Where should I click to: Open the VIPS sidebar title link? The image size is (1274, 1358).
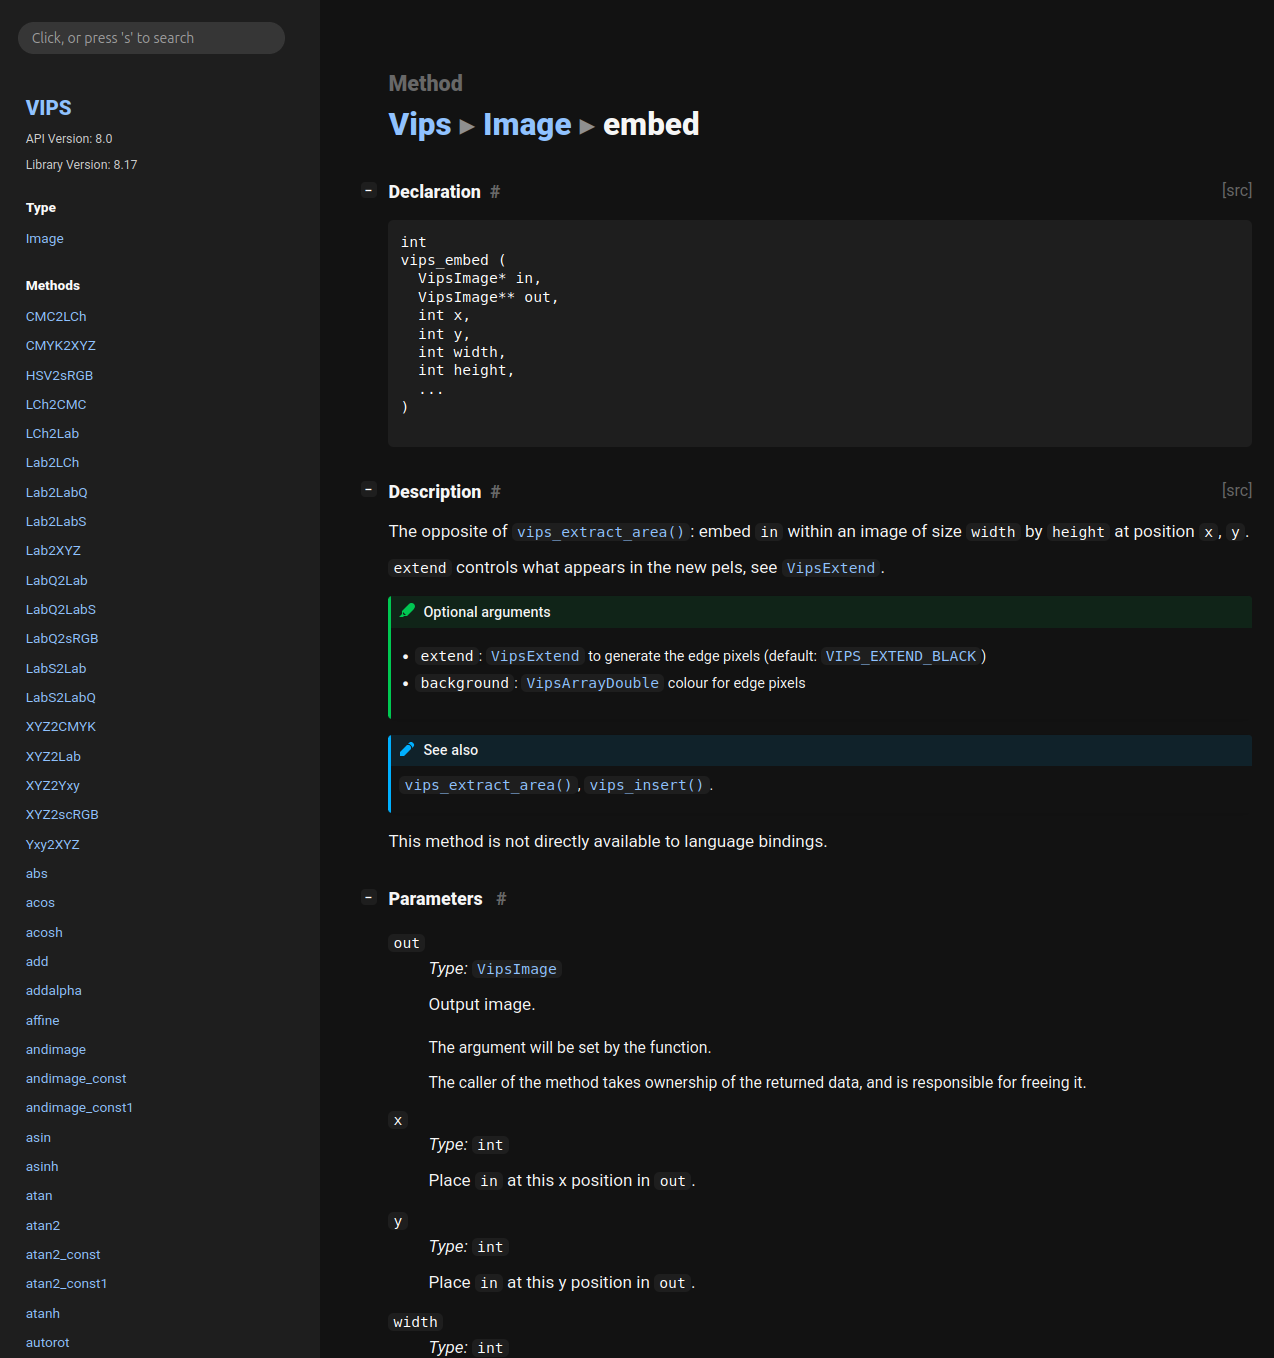48,108
